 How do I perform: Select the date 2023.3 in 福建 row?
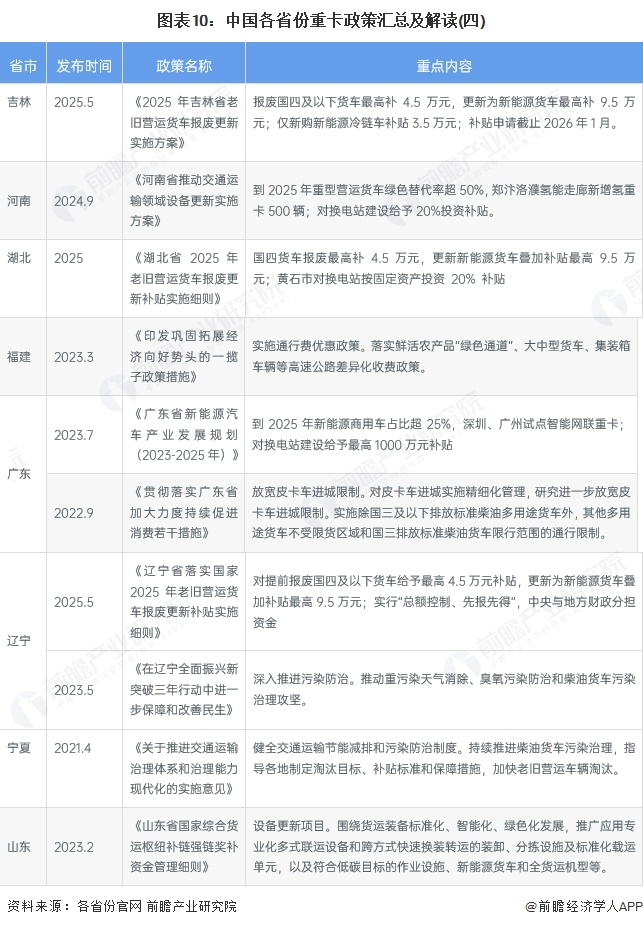[x=74, y=357]
